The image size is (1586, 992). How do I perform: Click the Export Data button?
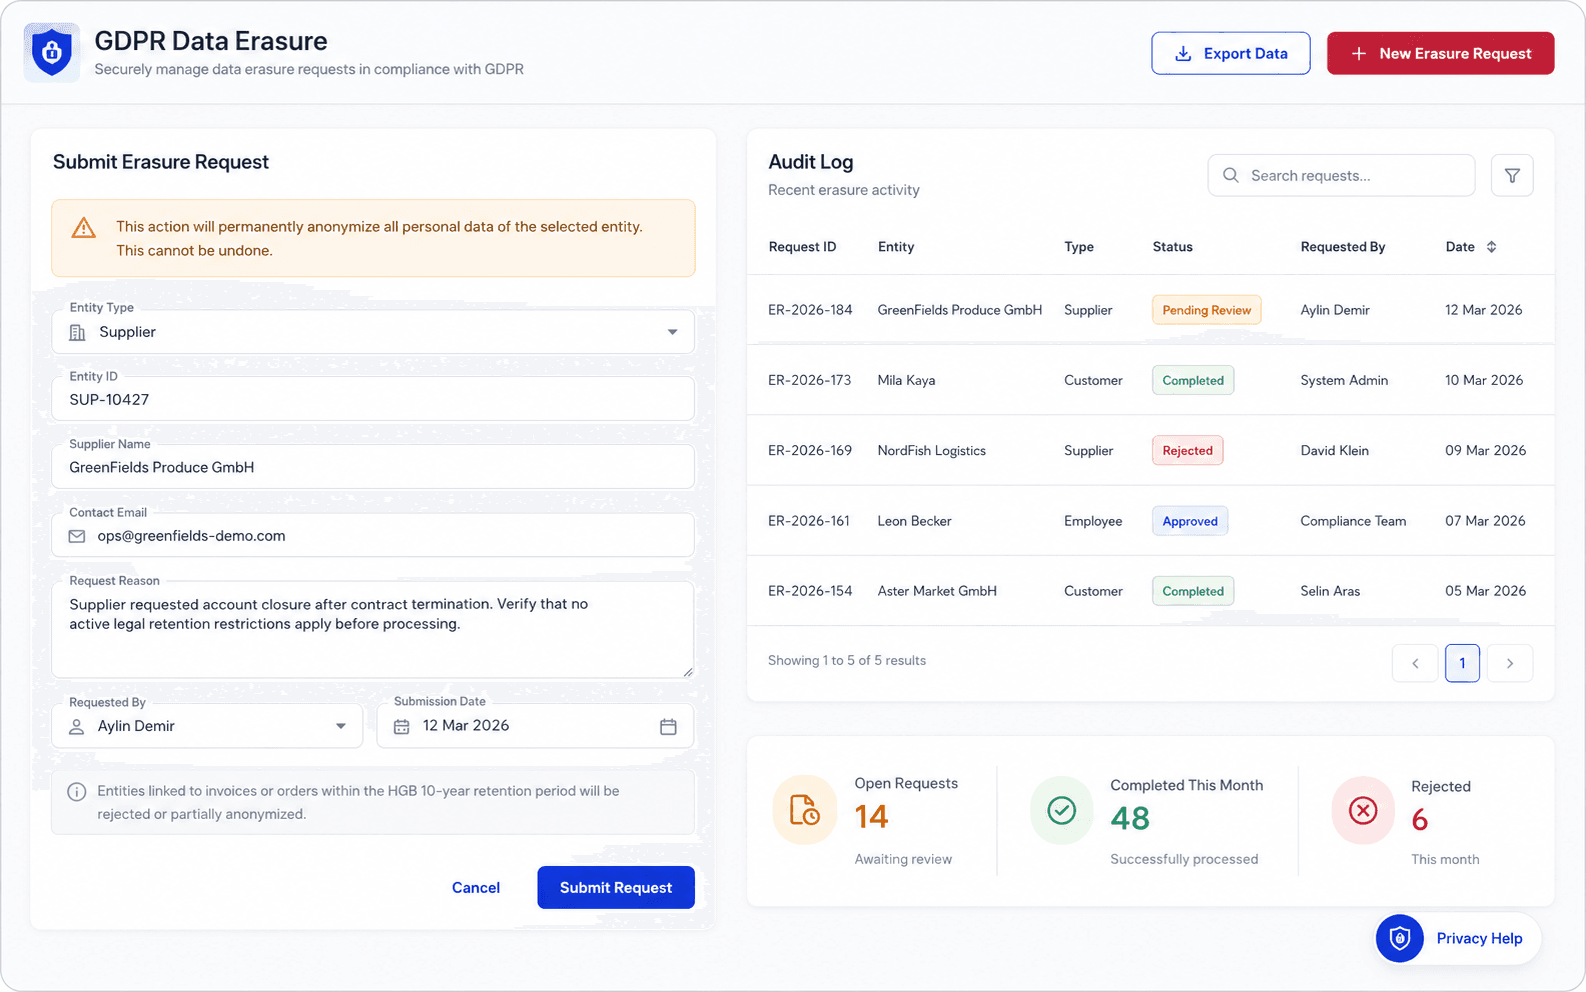(1230, 53)
